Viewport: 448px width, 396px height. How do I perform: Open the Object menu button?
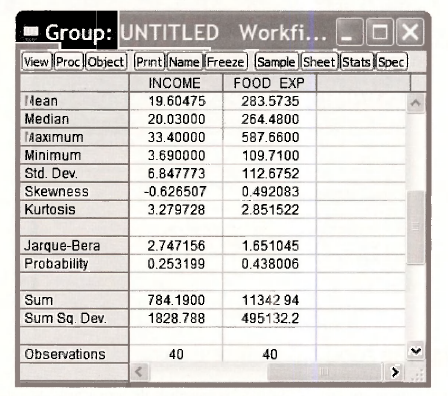click(x=106, y=62)
